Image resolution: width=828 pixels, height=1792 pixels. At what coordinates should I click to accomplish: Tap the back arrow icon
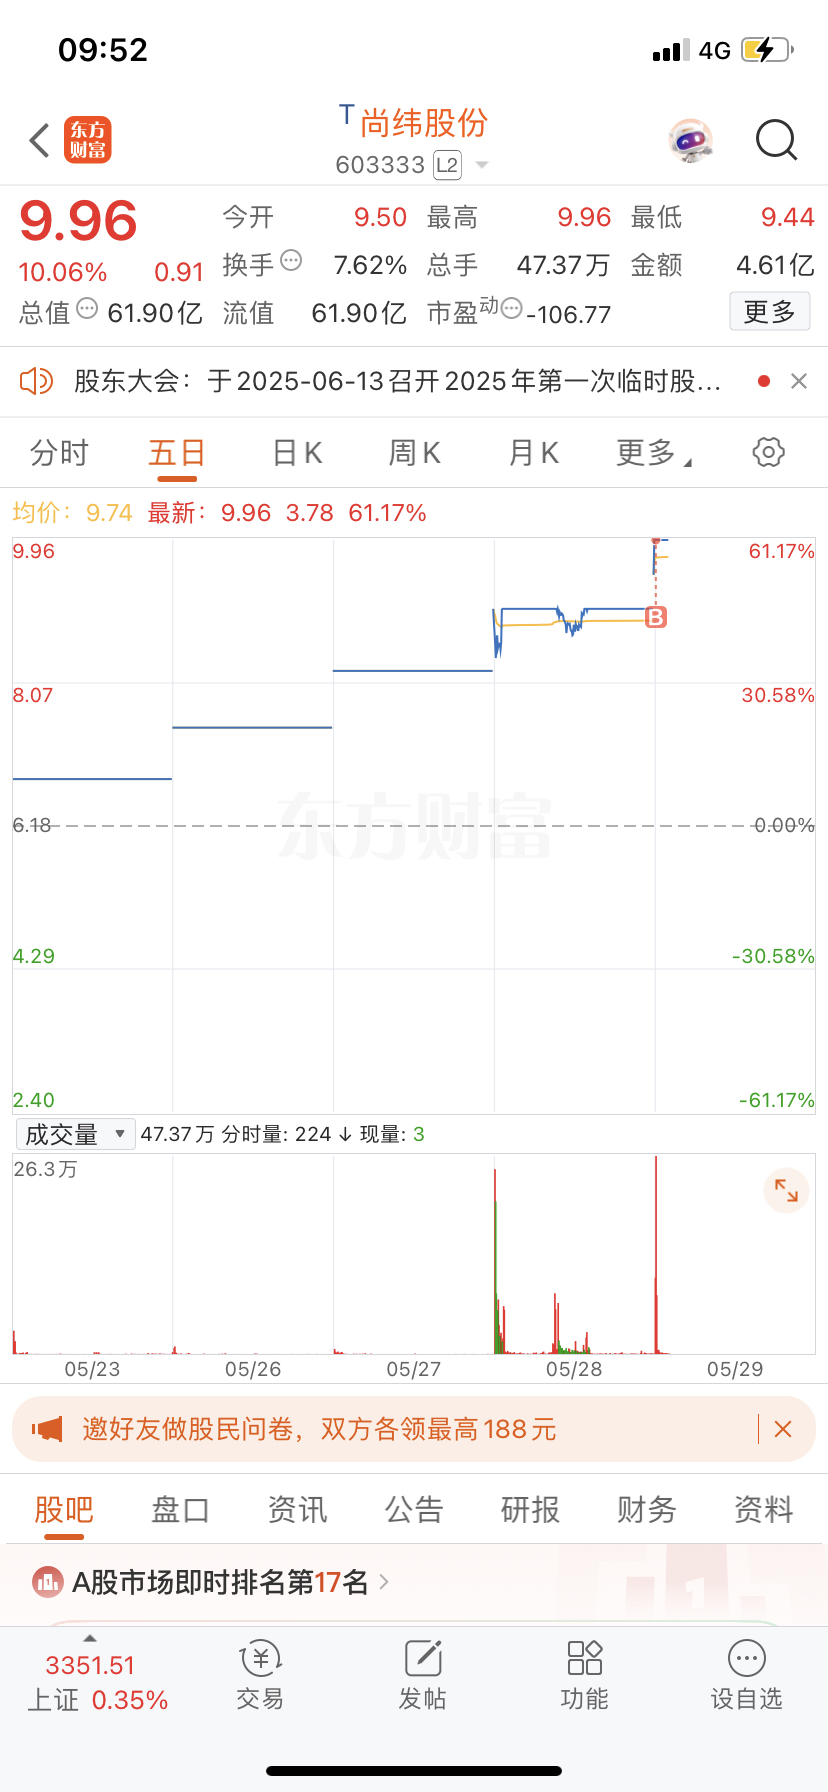pos(40,141)
